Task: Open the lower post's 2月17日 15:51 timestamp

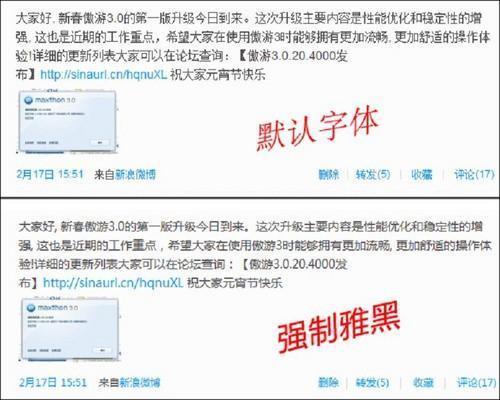Action: point(53,382)
